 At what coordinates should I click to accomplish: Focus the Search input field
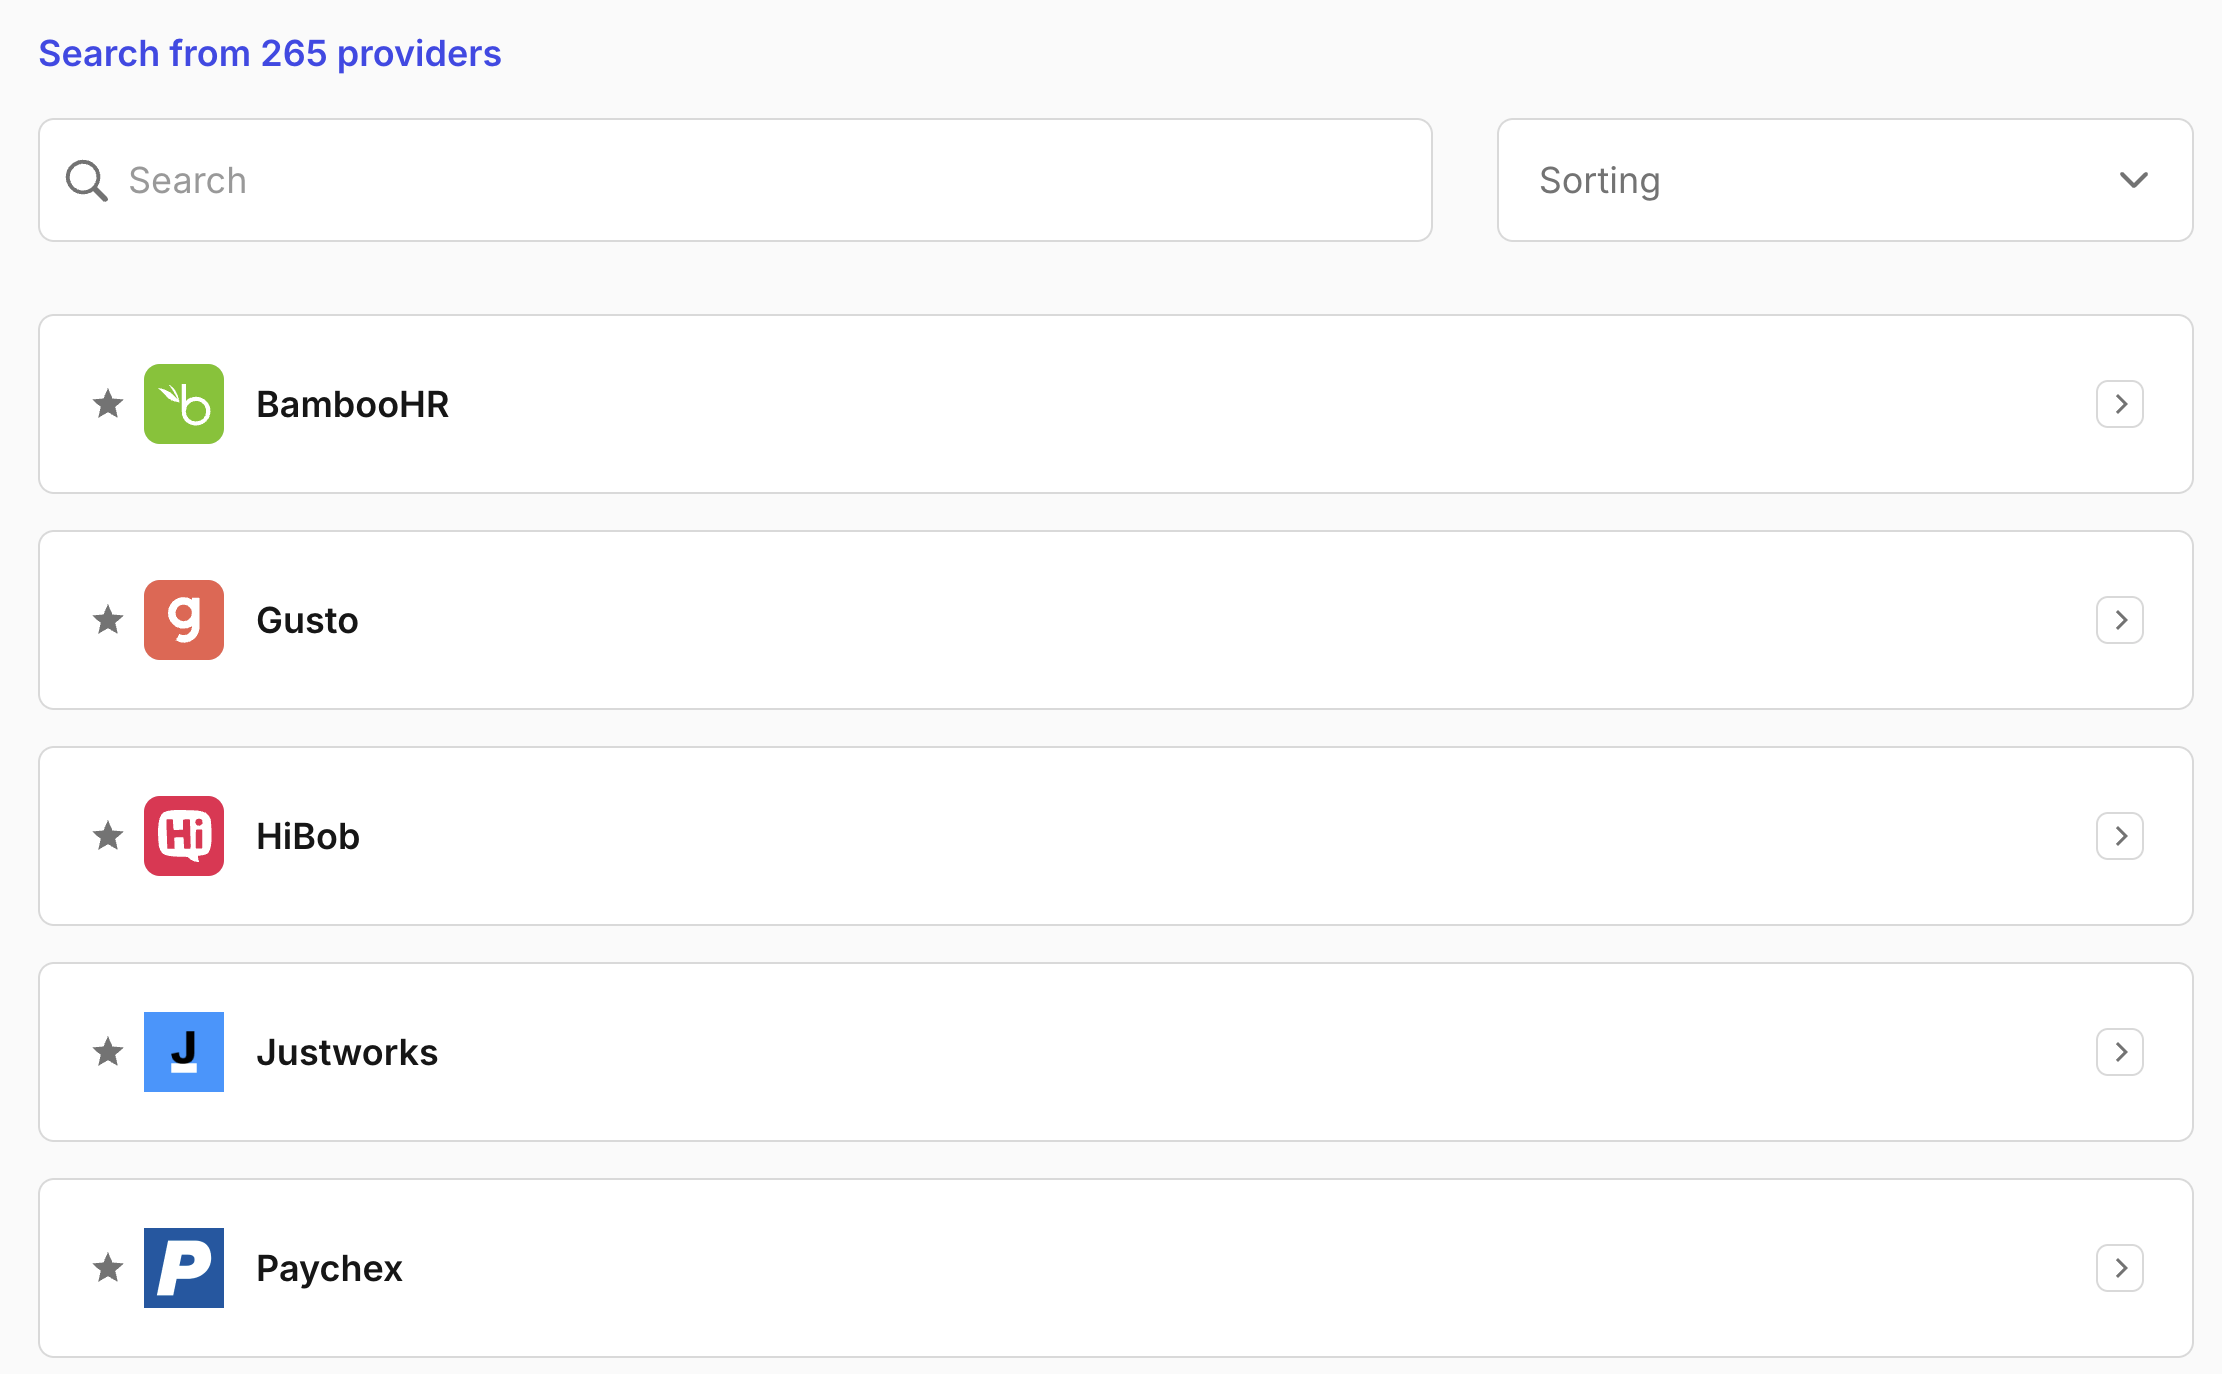point(735,180)
